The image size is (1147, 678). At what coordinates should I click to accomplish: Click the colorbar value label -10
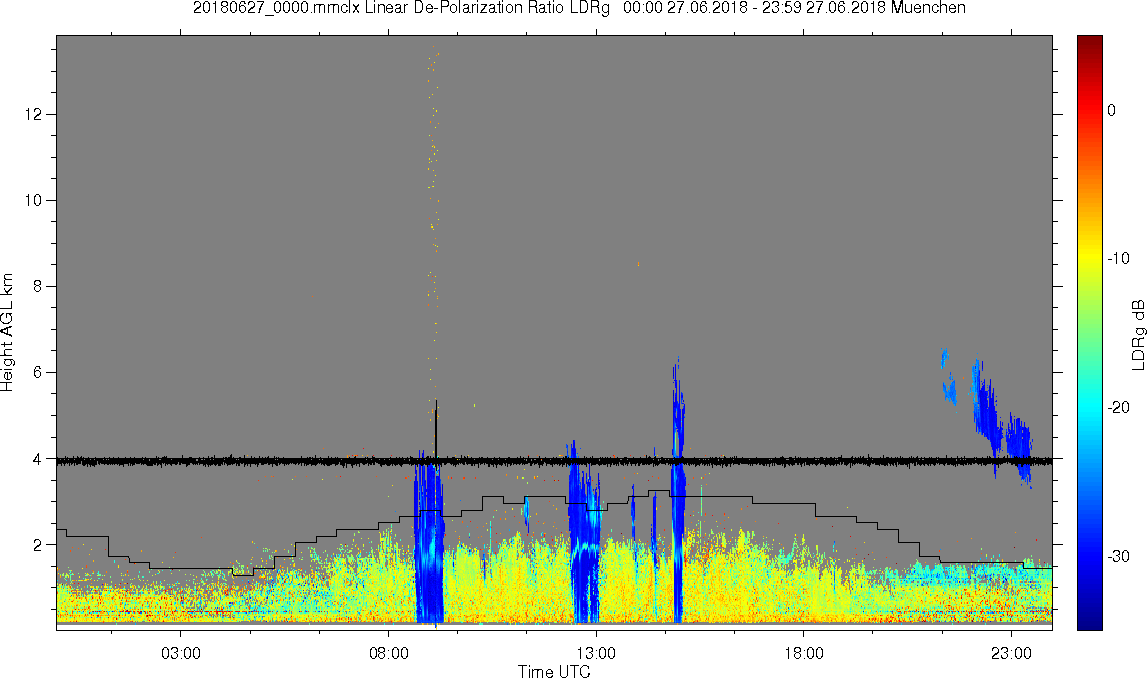1118,258
